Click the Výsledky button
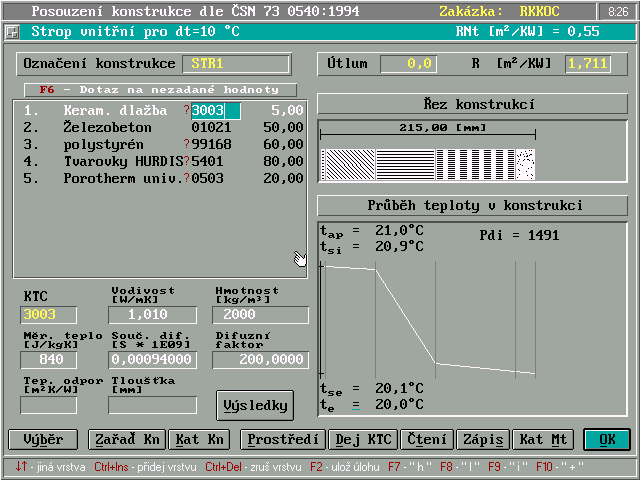 pos(255,405)
